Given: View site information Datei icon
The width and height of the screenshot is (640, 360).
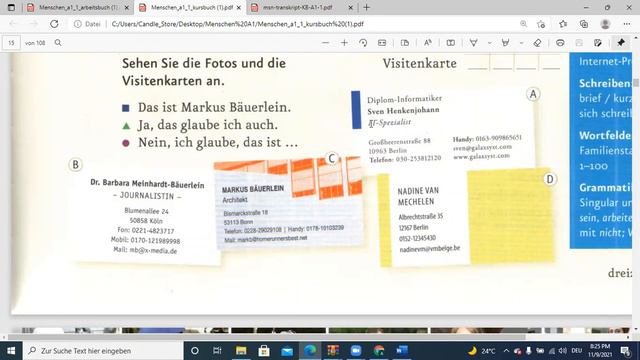Looking at the screenshot, I should point(87,24).
